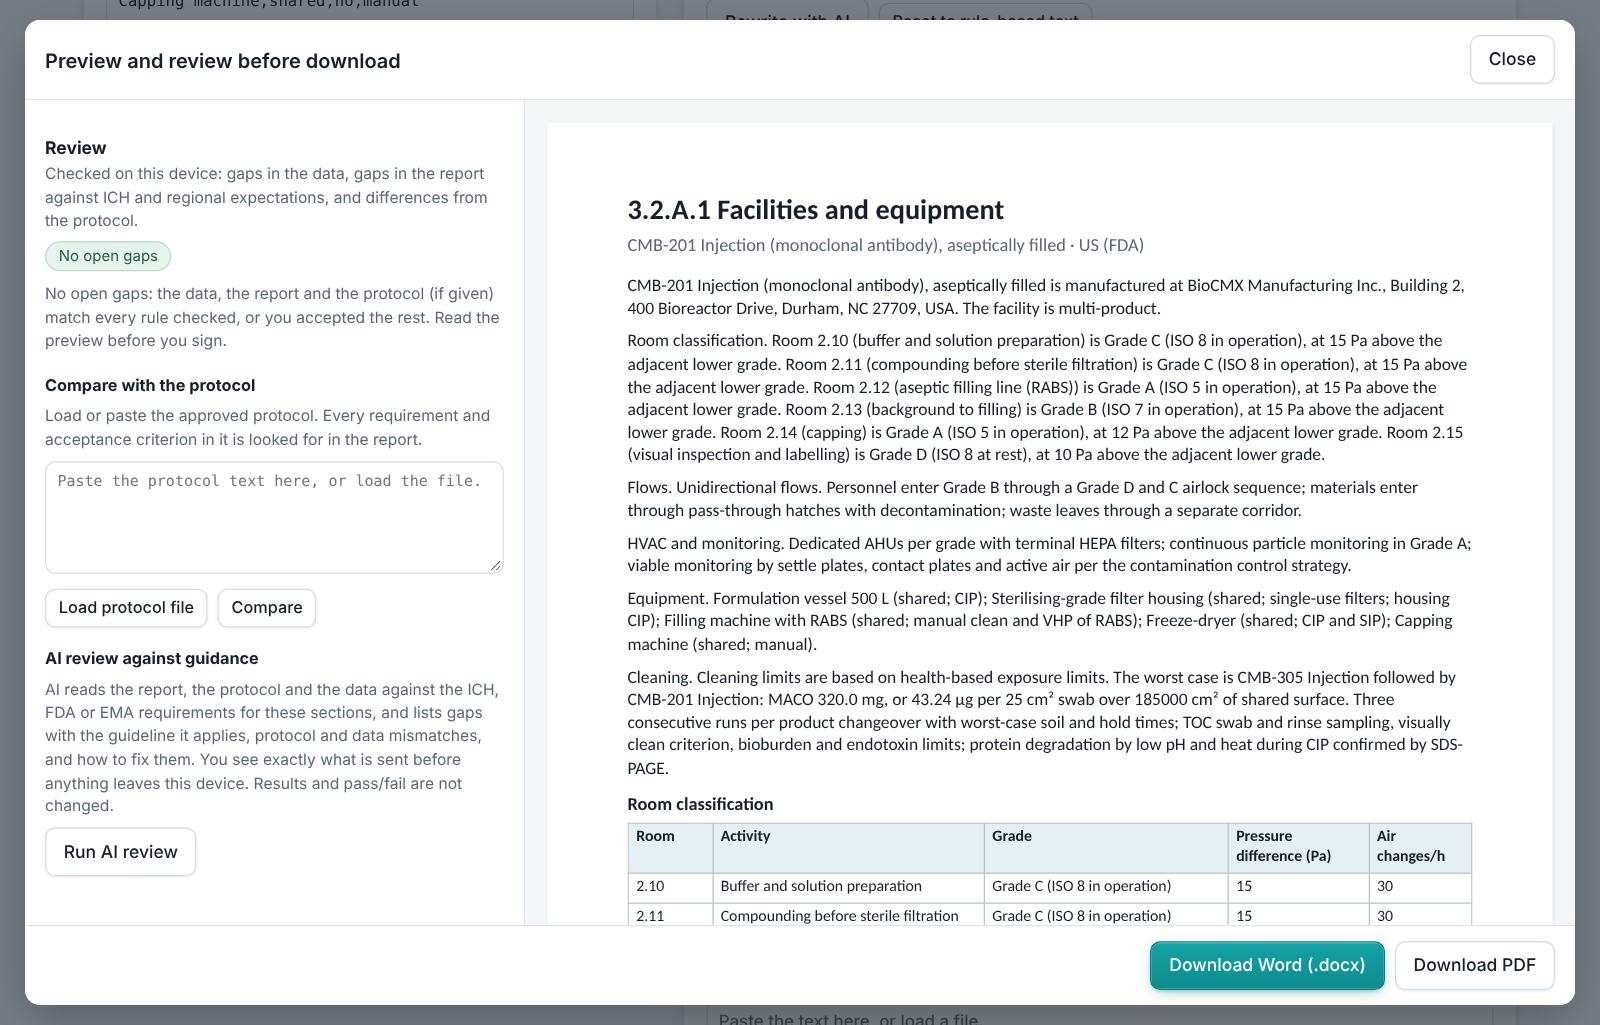Click the paragraph starting "HVAC and monitoring"
This screenshot has height=1025, width=1600.
[1049, 555]
